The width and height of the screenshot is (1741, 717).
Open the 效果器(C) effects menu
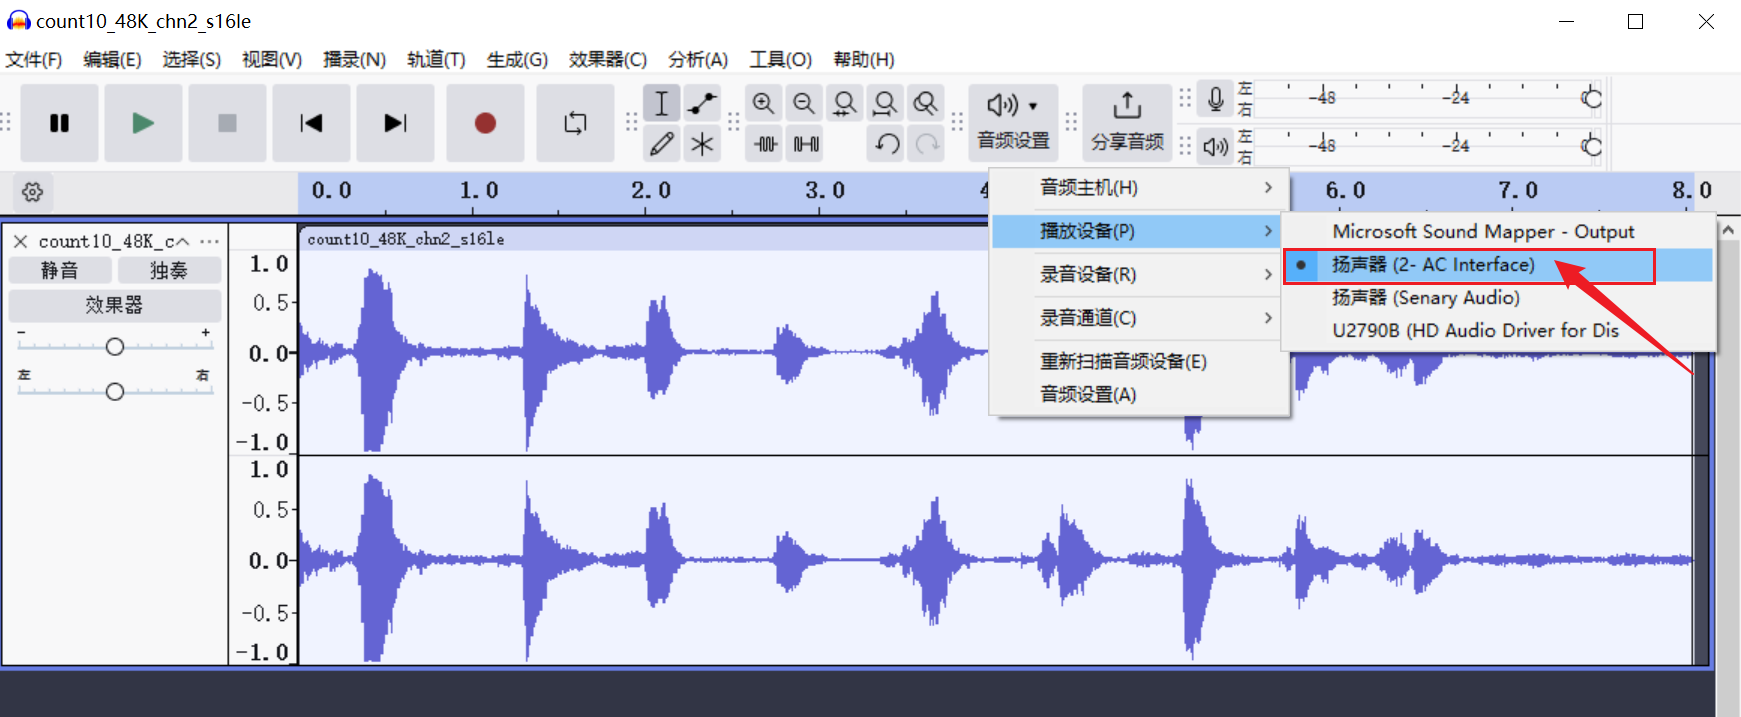click(608, 60)
